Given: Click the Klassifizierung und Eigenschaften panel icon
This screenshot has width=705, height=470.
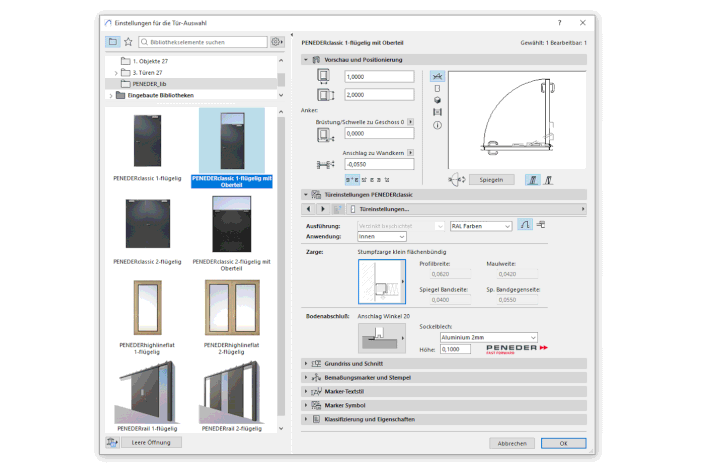Looking at the screenshot, I should tap(317, 419).
